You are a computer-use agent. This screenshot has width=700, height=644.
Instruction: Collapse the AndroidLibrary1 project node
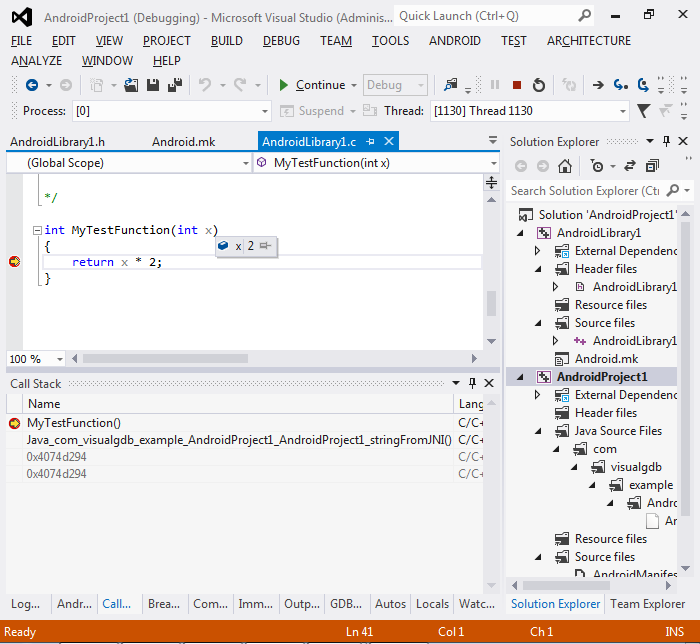[x=520, y=233]
